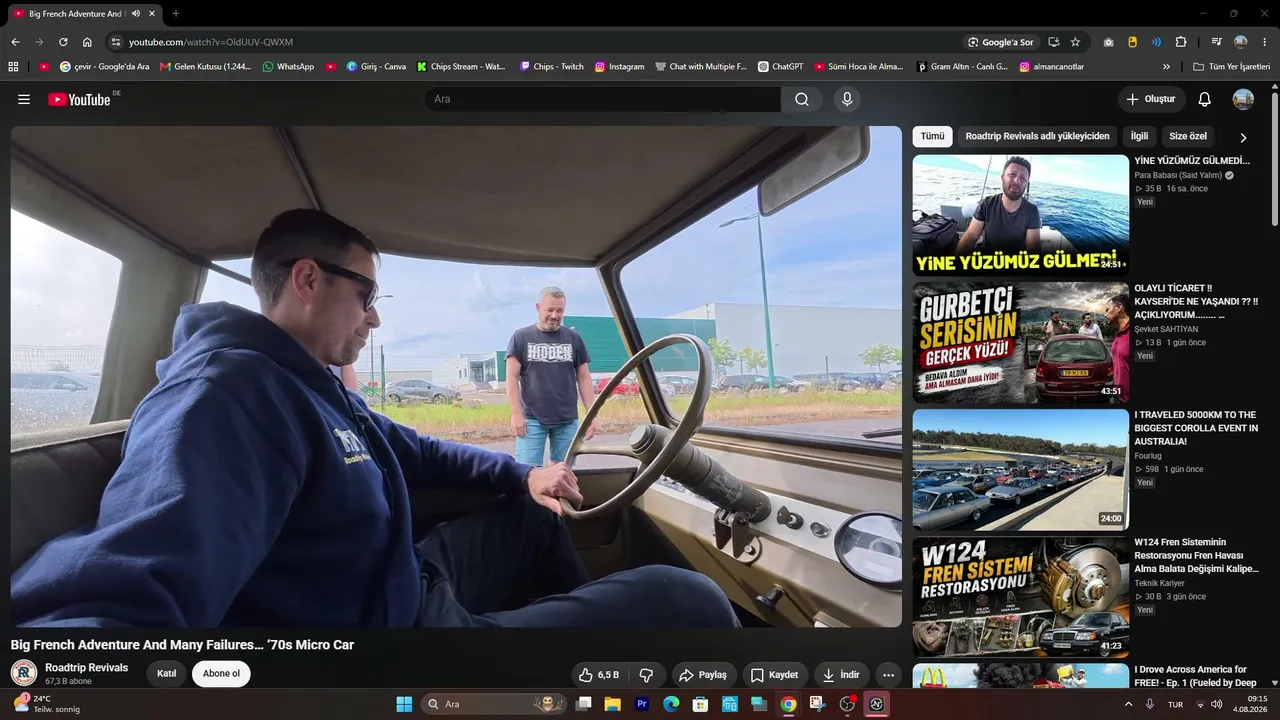Open the YouTube account avatar menu

click(x=1243, y=99)
